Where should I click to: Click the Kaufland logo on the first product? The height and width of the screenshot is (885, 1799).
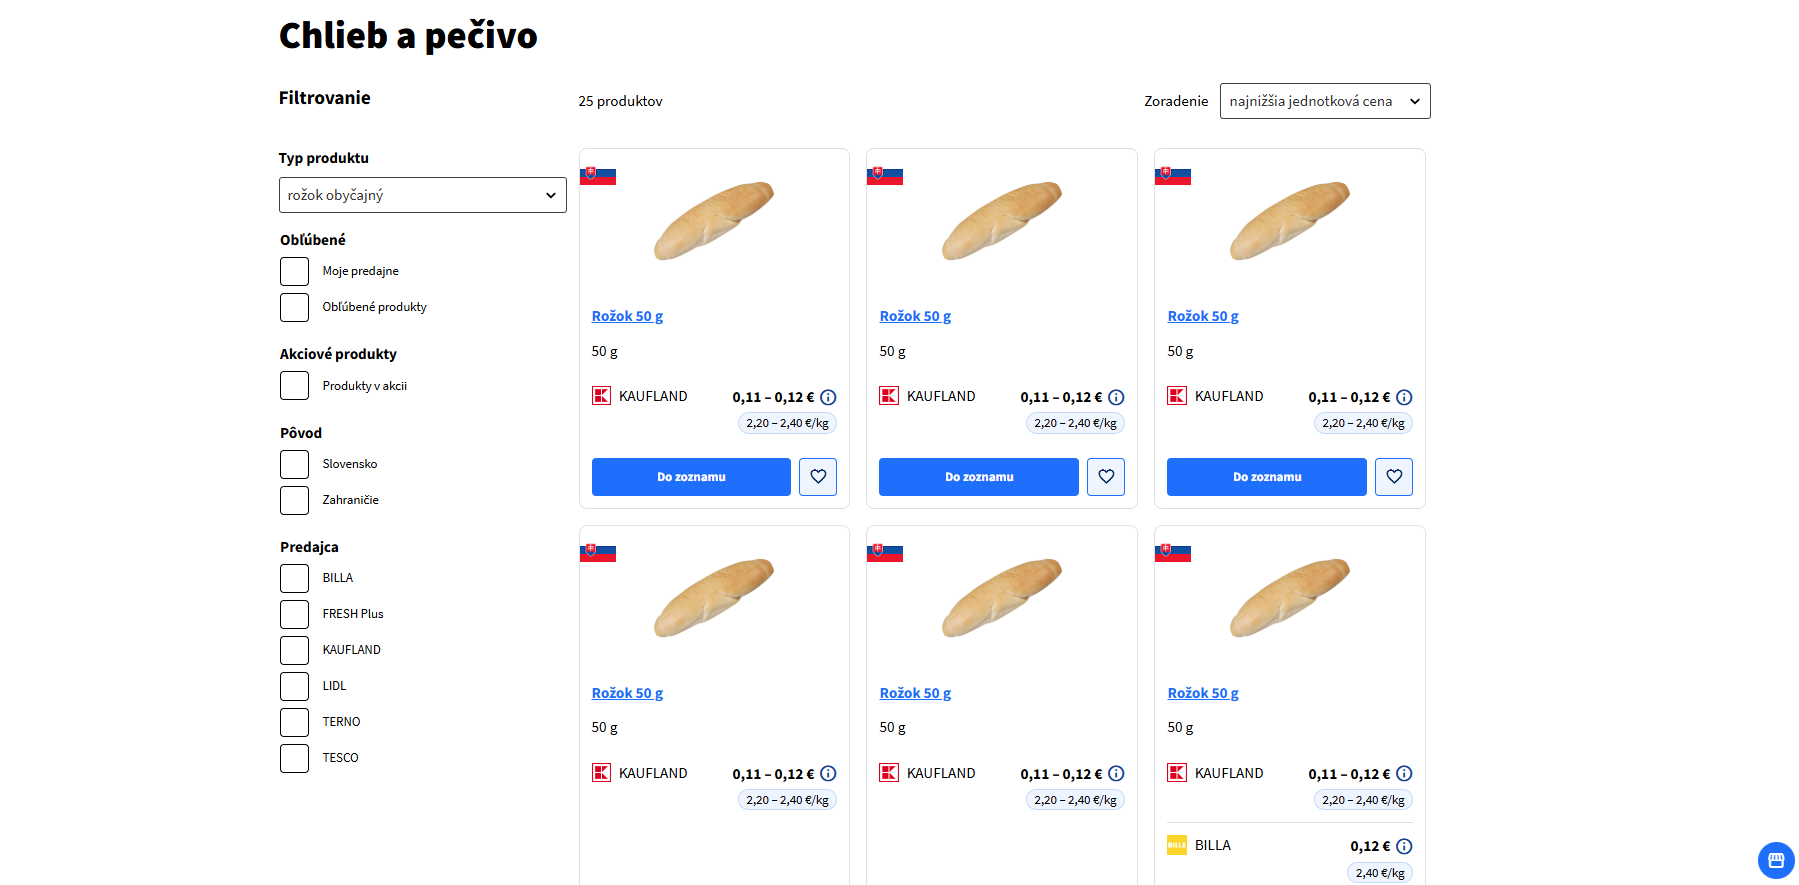(x=601, y=396)
